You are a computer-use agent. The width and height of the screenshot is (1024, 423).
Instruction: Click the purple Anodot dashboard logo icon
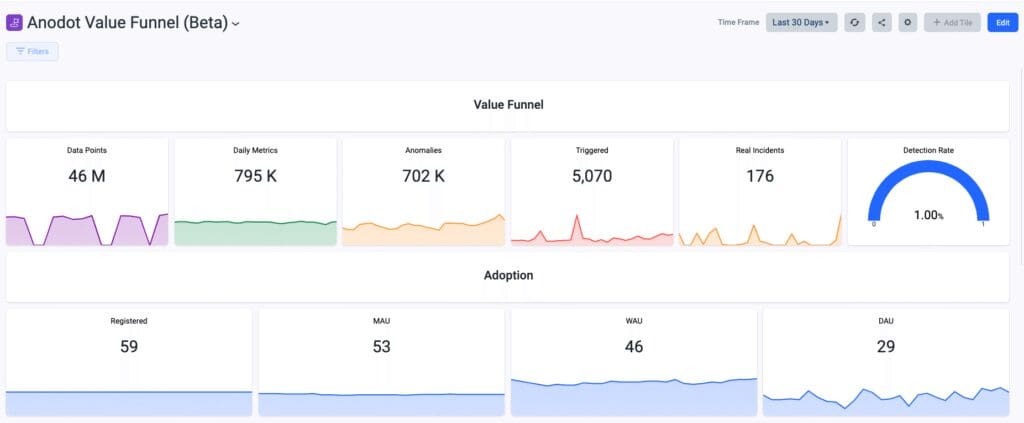pos(14,22)
